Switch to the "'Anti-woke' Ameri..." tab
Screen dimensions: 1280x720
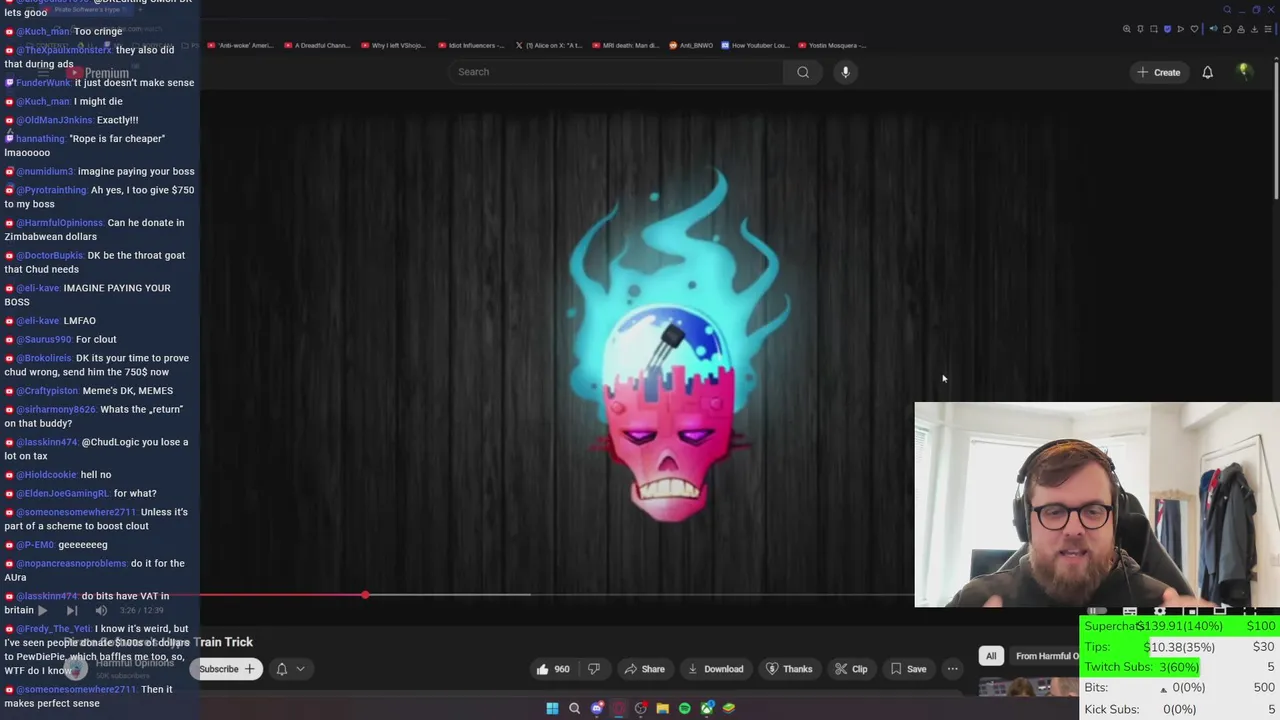(x=240, y=45)
